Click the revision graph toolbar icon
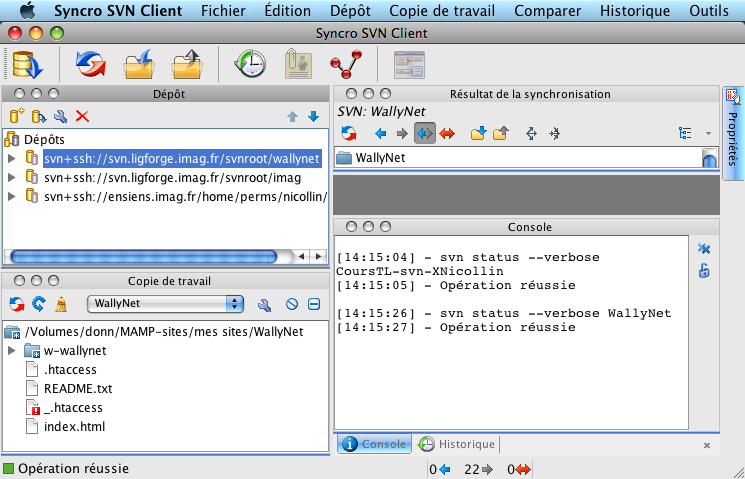This screenshot has height=479, width=745. pos(346,64)
